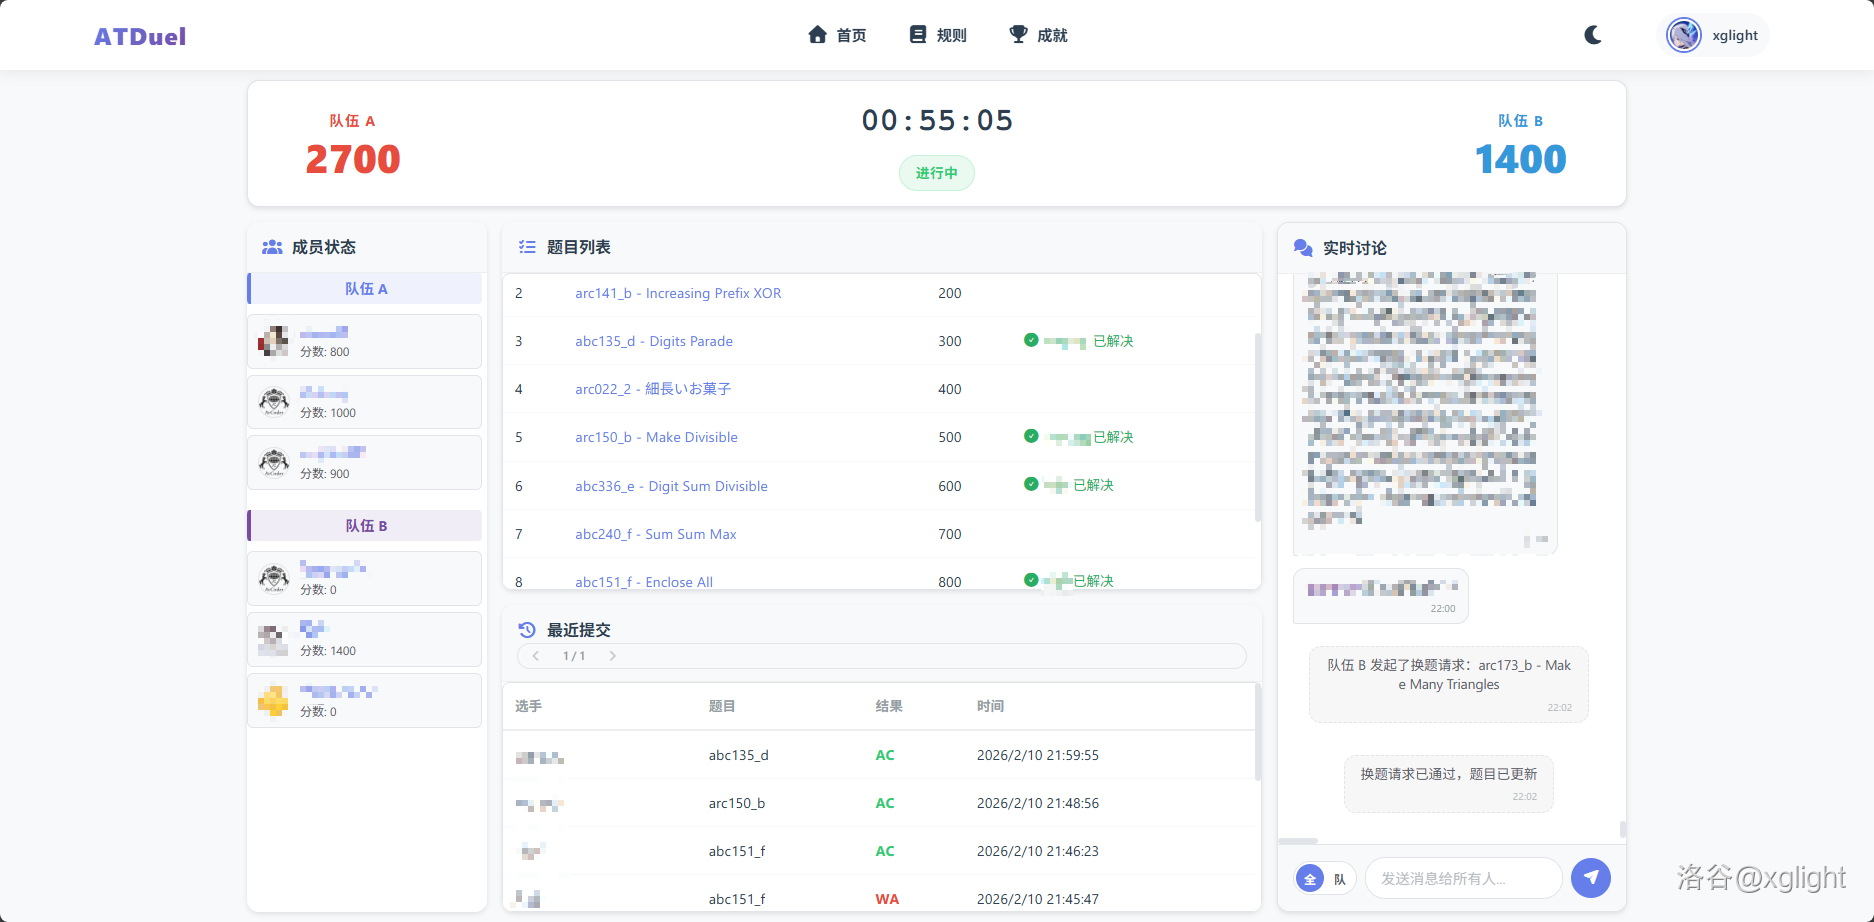The width and height of the screenshot is (1874, 922).
Task: Open problem abc336_e - Digit Sum Divisible
Action: pyautogui.click(x=671, y=486)
